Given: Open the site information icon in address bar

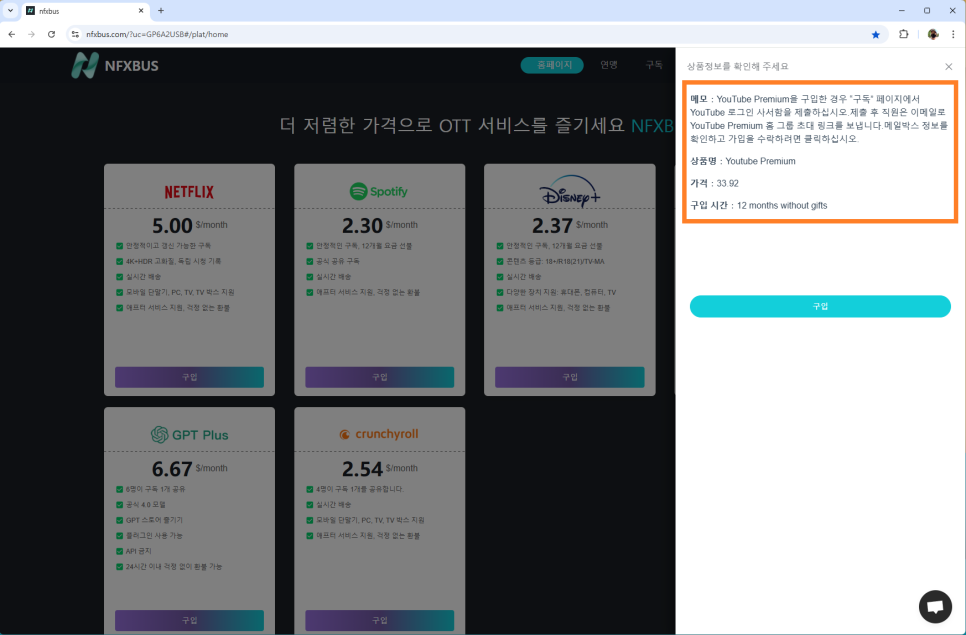Looking at the screenshot, I should [x=75, y=34].
